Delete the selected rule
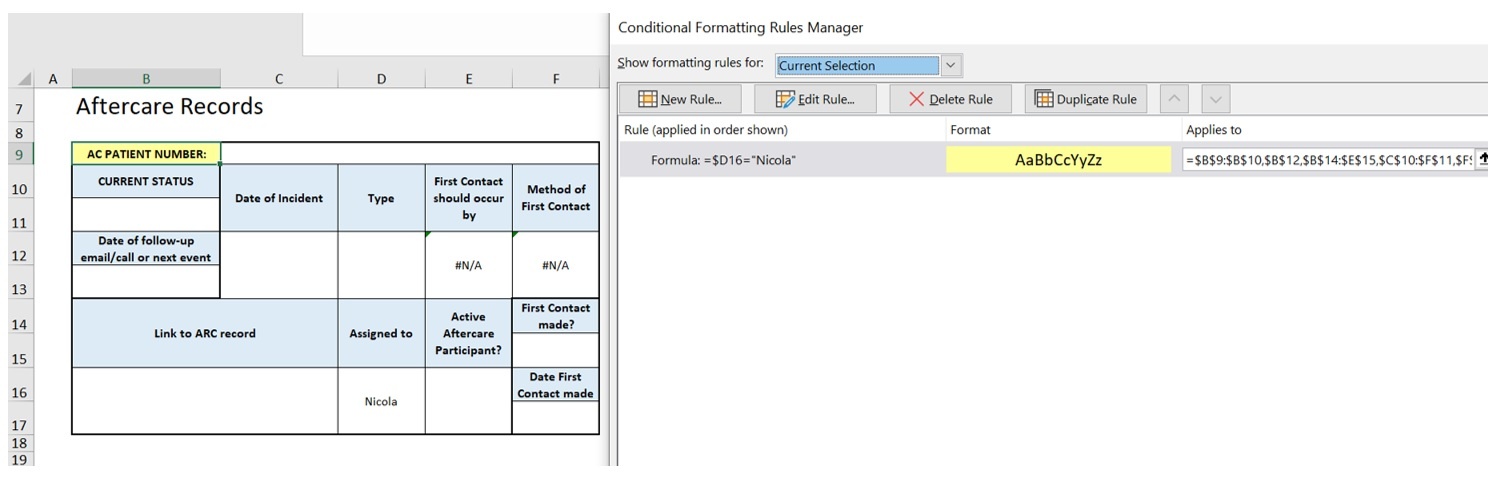Viewport: 1497px width, 477px height. pyautogui.click(x=950, y=99)
